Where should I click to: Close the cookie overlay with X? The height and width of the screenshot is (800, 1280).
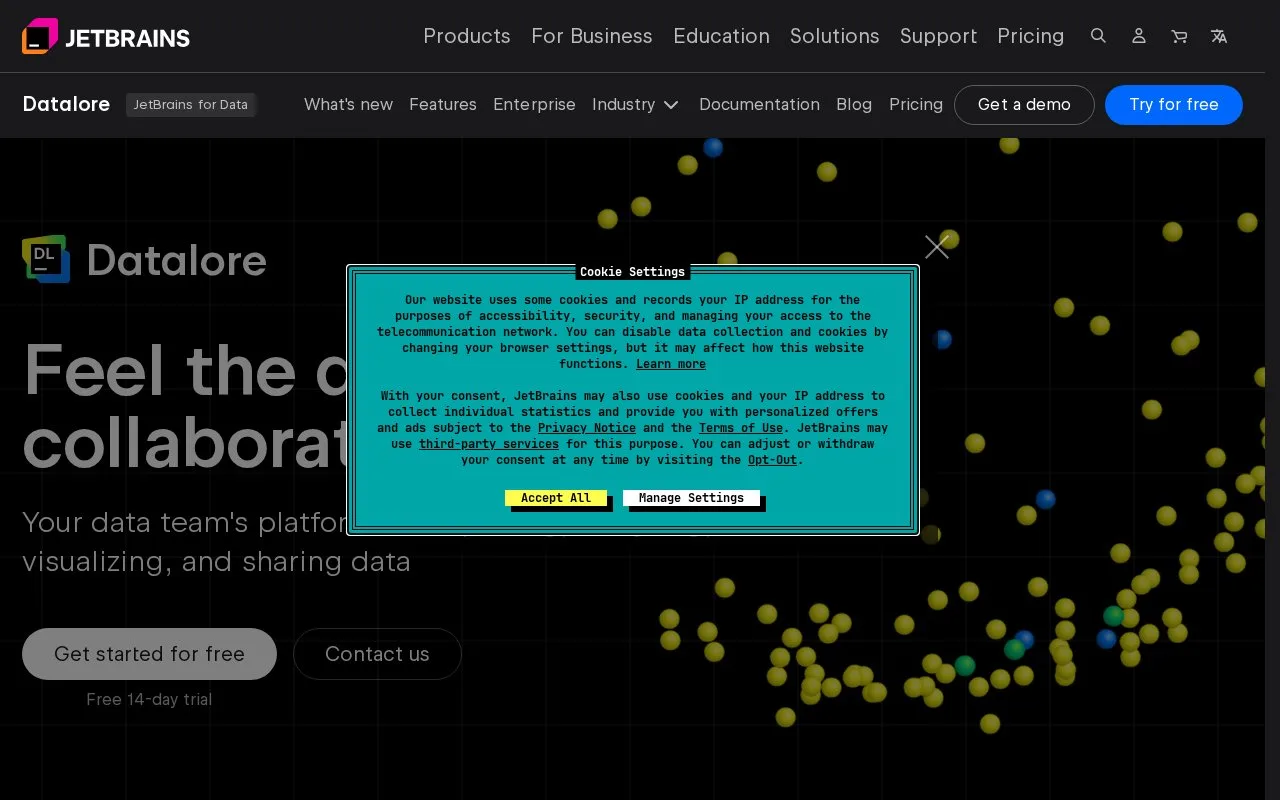point(937,247)
